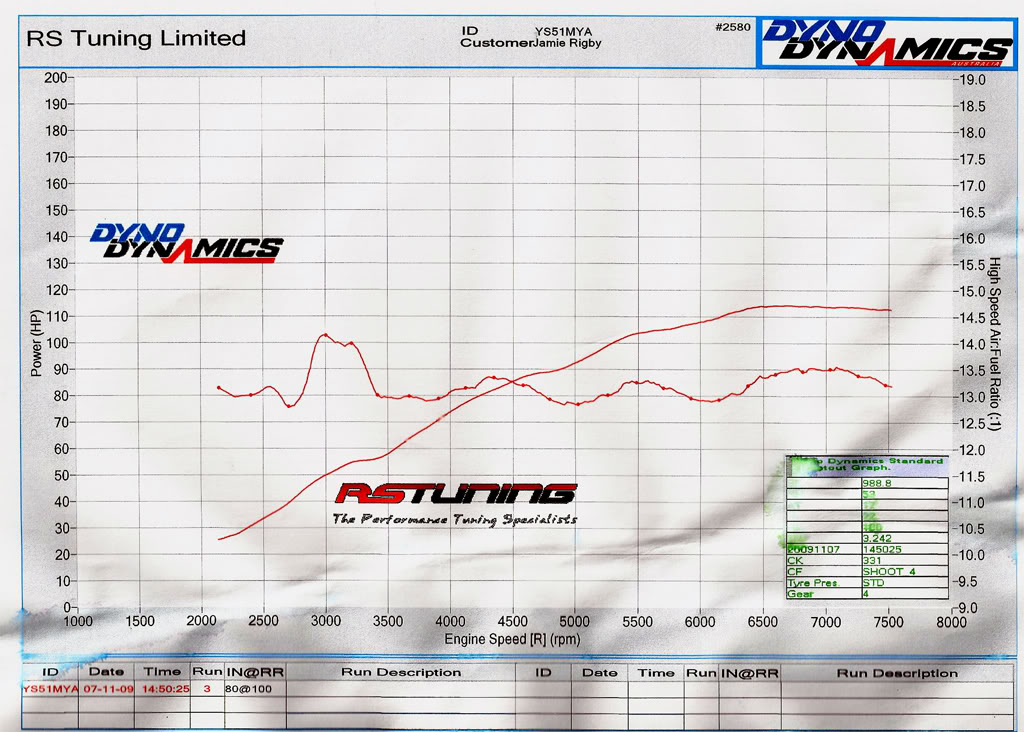This screenshot has height=732, width=1024.
Task: Click the '110' tick on the power axis
Action: coord(56,317)
